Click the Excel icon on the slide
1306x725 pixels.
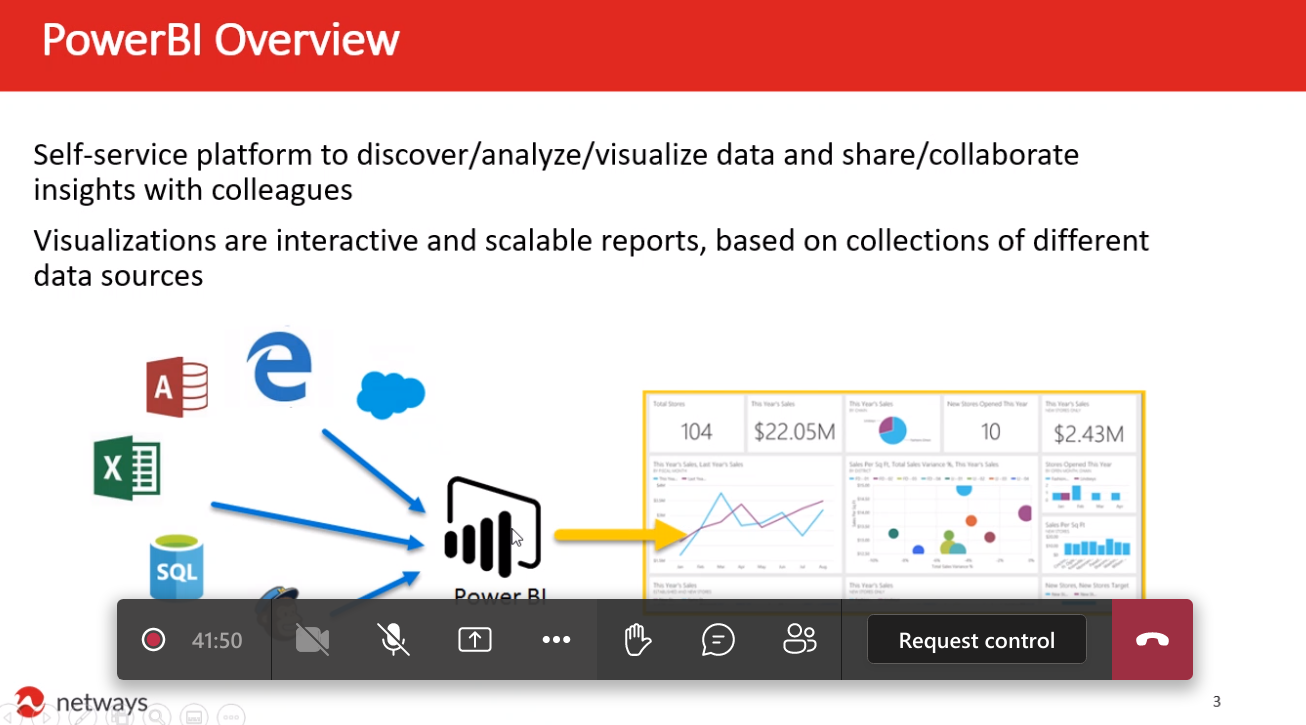pyautogui.click(x=127, y=469)
